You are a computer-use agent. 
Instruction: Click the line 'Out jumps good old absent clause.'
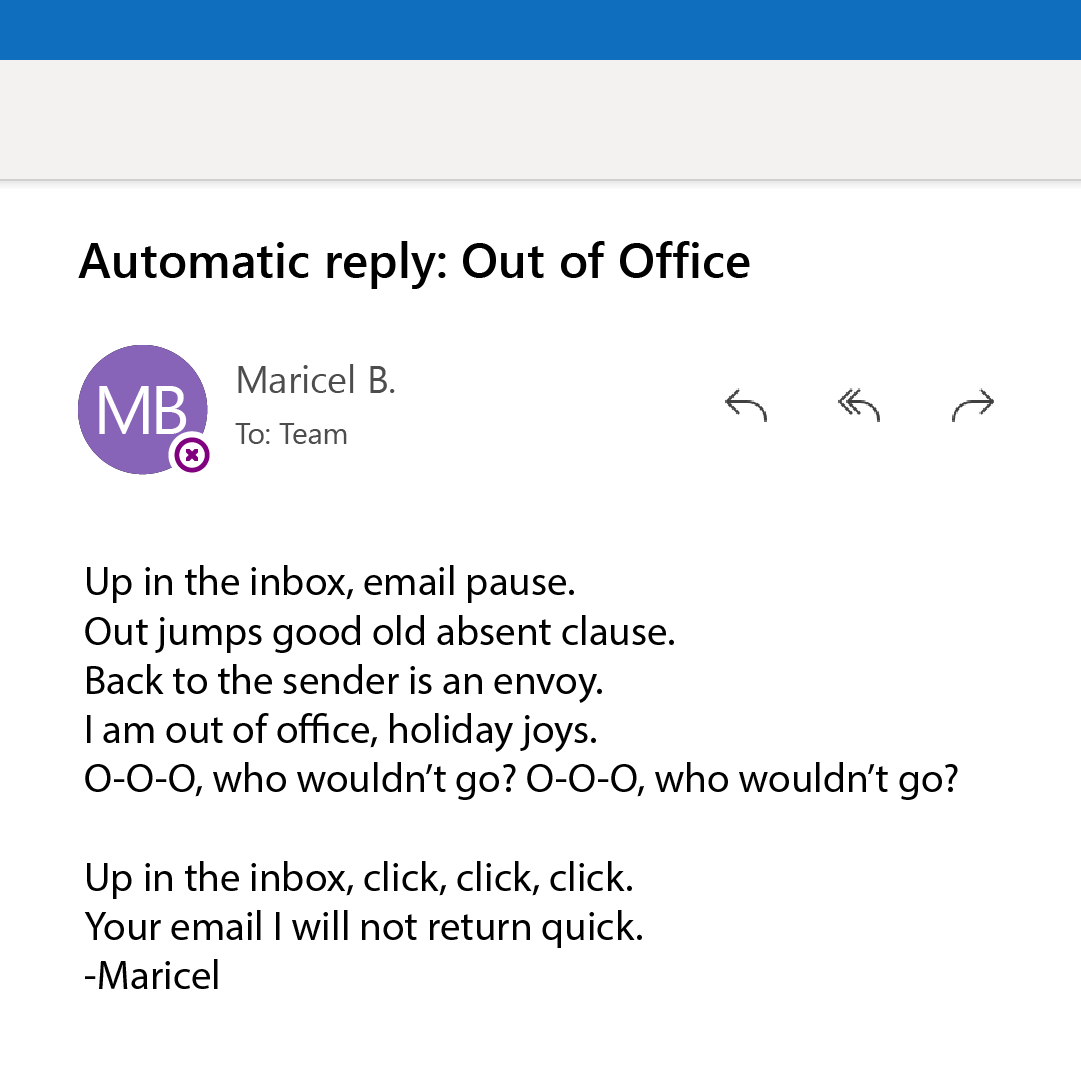[380, 632]
